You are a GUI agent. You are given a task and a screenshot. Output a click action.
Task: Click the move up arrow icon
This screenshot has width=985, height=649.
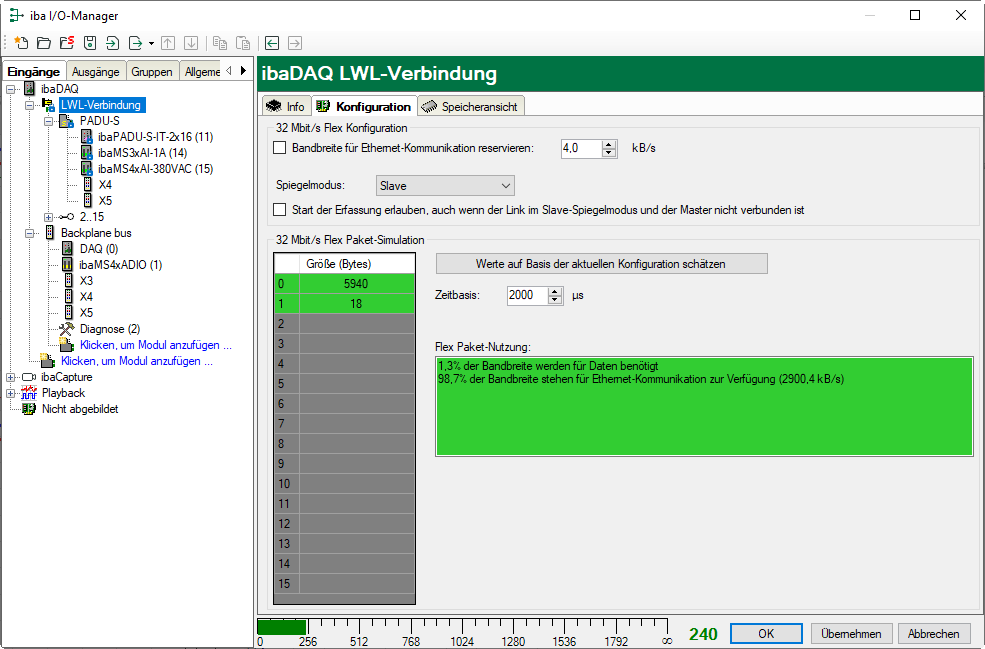(x=168, y=43)
